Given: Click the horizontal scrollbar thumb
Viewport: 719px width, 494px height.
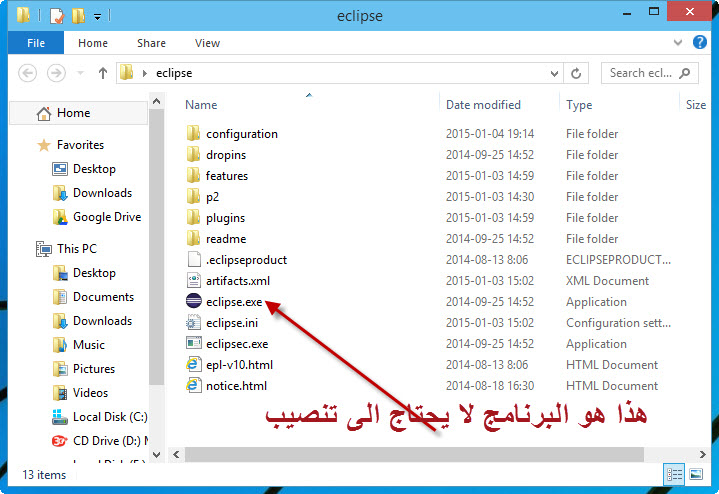Looking at the screenshot, I should pos(414,455).
